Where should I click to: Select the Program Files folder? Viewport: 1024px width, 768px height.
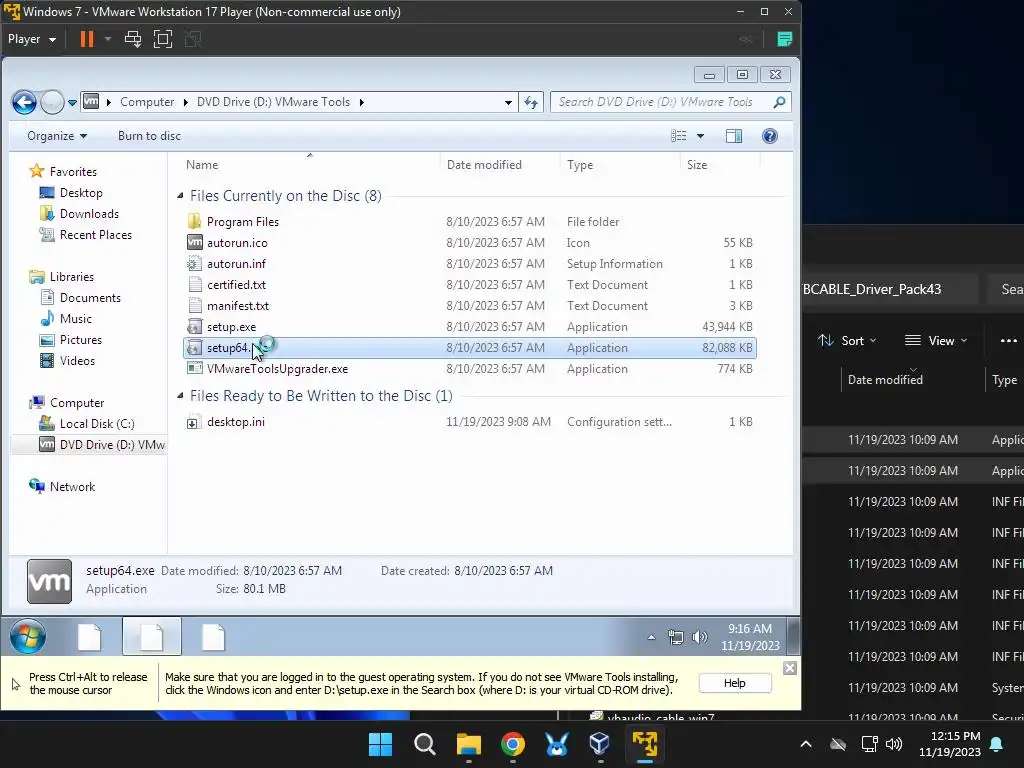(470, 222)
